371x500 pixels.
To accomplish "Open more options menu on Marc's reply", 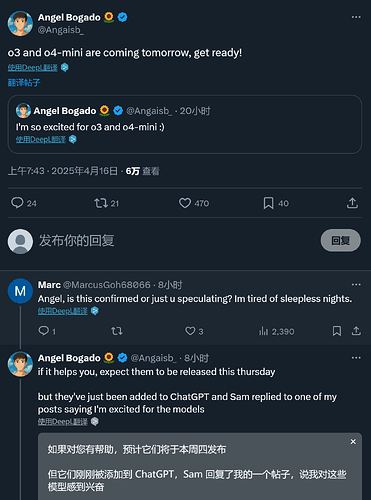I will tap(356, 284).
